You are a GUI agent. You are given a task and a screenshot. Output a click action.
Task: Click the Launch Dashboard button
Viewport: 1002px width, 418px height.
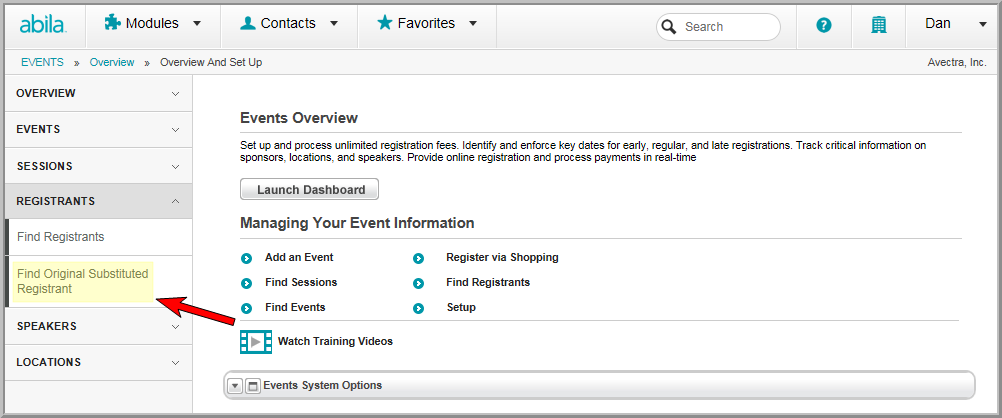(x=310, y=190)
